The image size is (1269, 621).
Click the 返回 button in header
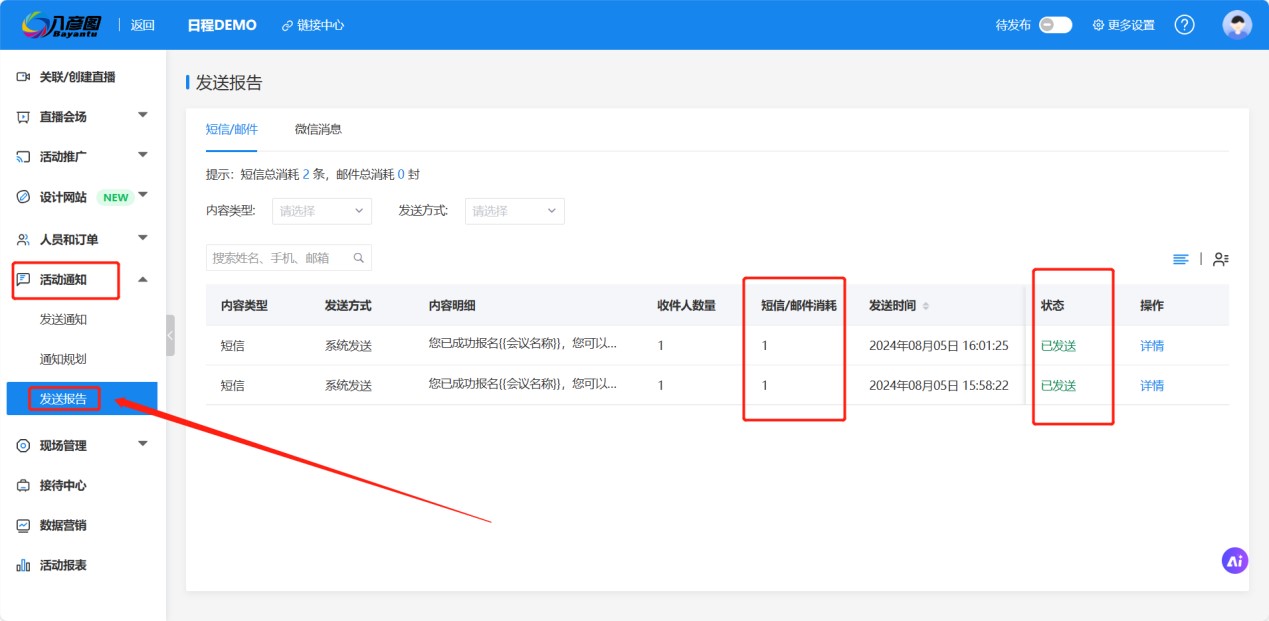click(x=143, y=25)
